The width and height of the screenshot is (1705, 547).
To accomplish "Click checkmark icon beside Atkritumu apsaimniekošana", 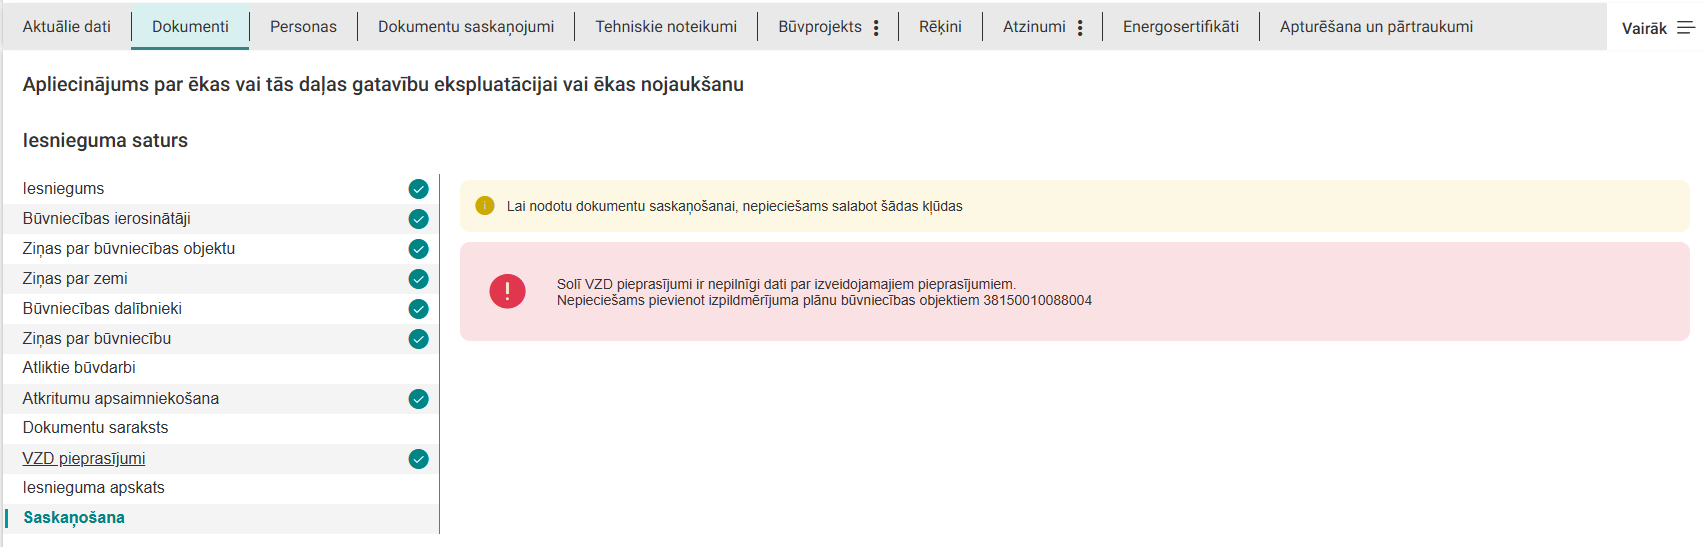I will coord(418,399).
